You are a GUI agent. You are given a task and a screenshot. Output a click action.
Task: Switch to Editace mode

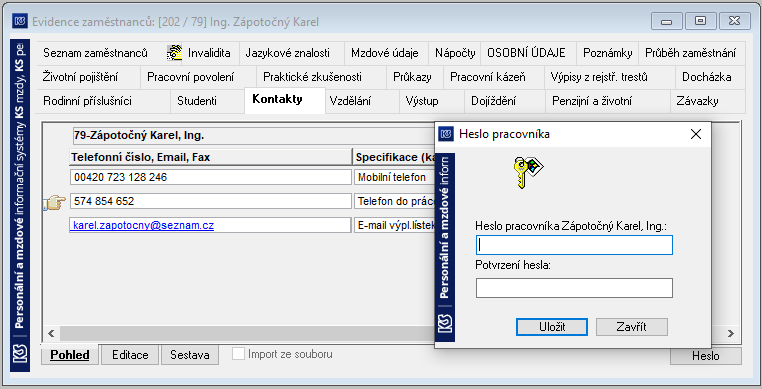(130, 354)
